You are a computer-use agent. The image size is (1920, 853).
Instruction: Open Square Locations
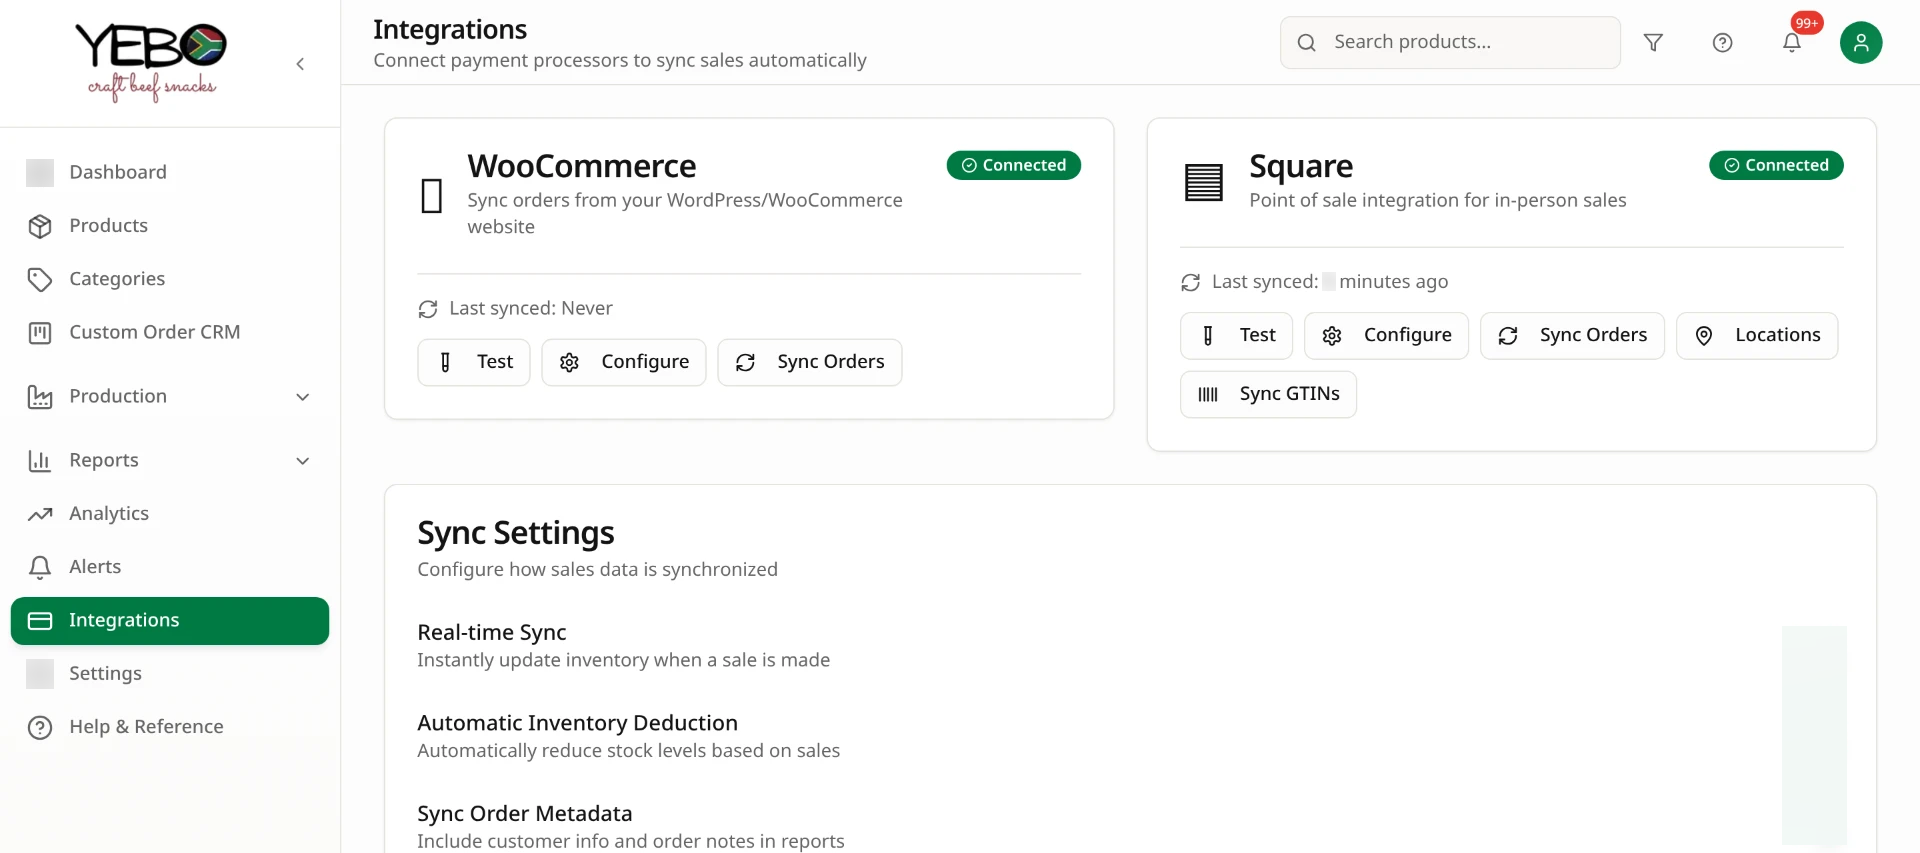[x=1757, y=335]
